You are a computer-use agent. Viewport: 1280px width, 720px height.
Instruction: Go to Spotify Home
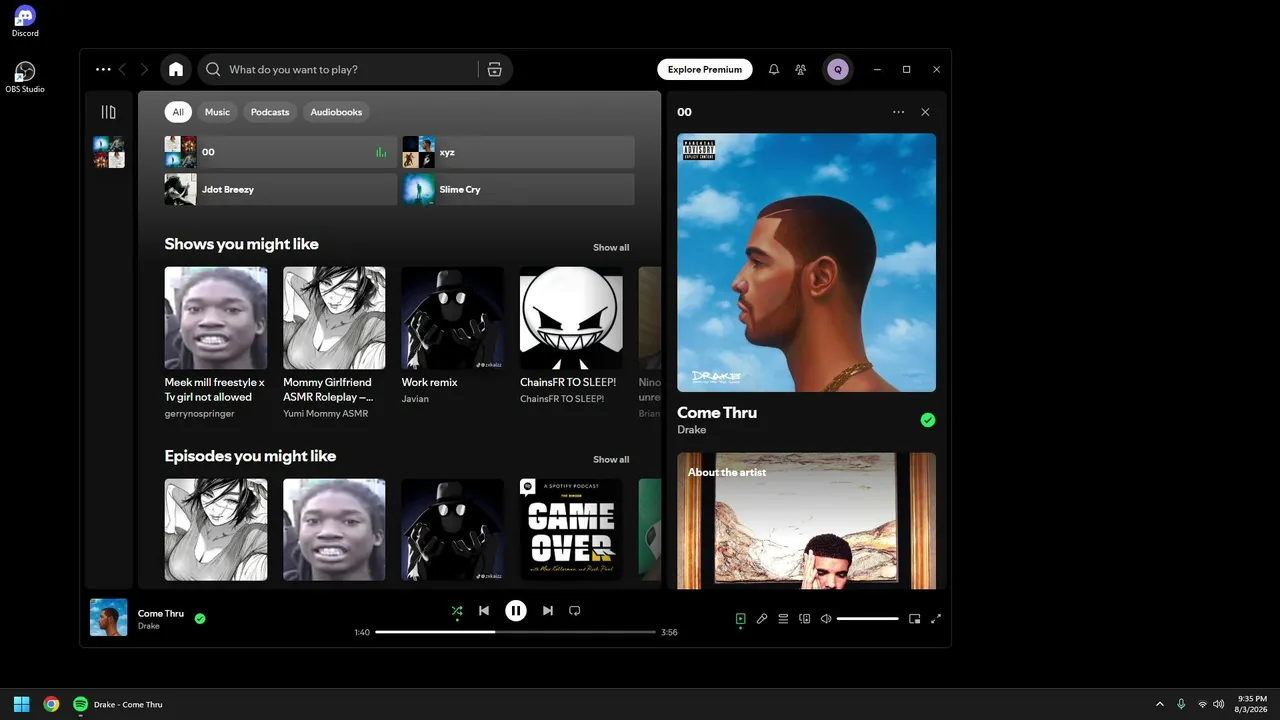pyautogui.click(x=176, y=69)
